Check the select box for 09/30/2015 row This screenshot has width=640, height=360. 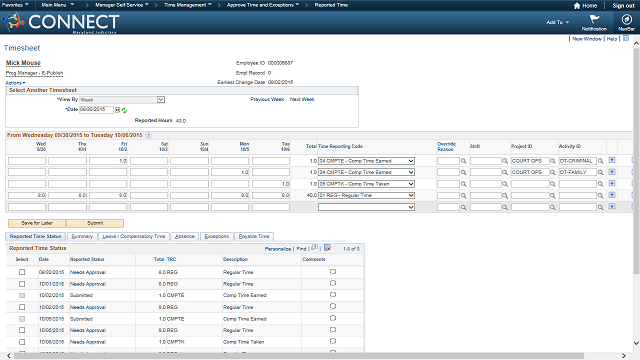pyautogui.click(x=22, y=272)
